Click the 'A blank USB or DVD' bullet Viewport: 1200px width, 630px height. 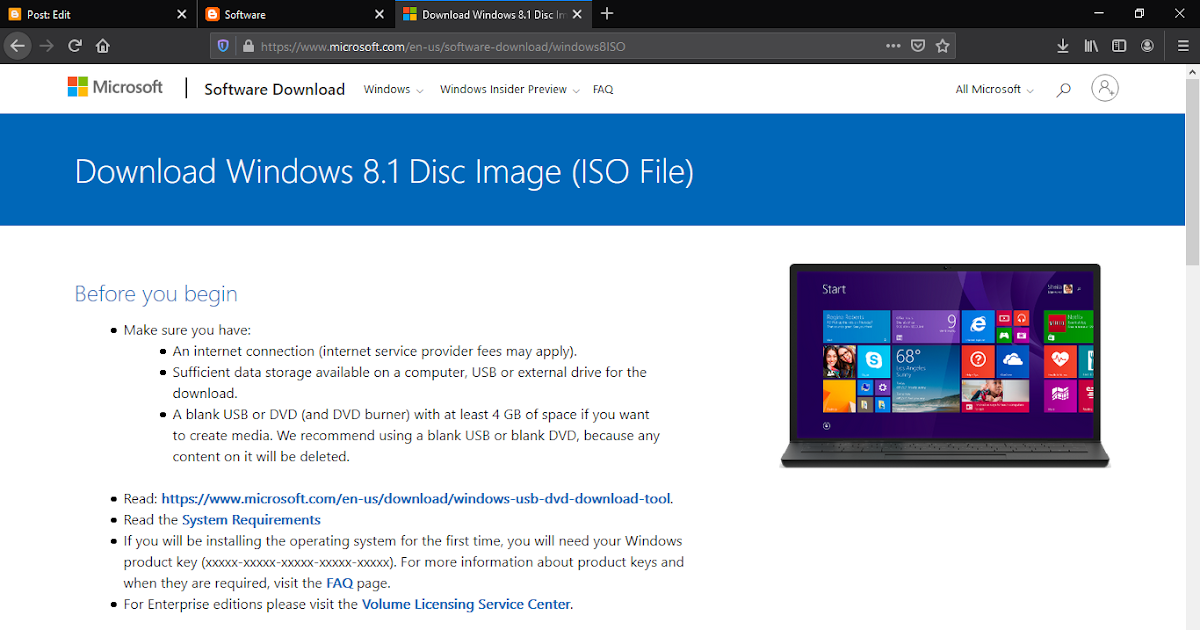tap(416, 435)
